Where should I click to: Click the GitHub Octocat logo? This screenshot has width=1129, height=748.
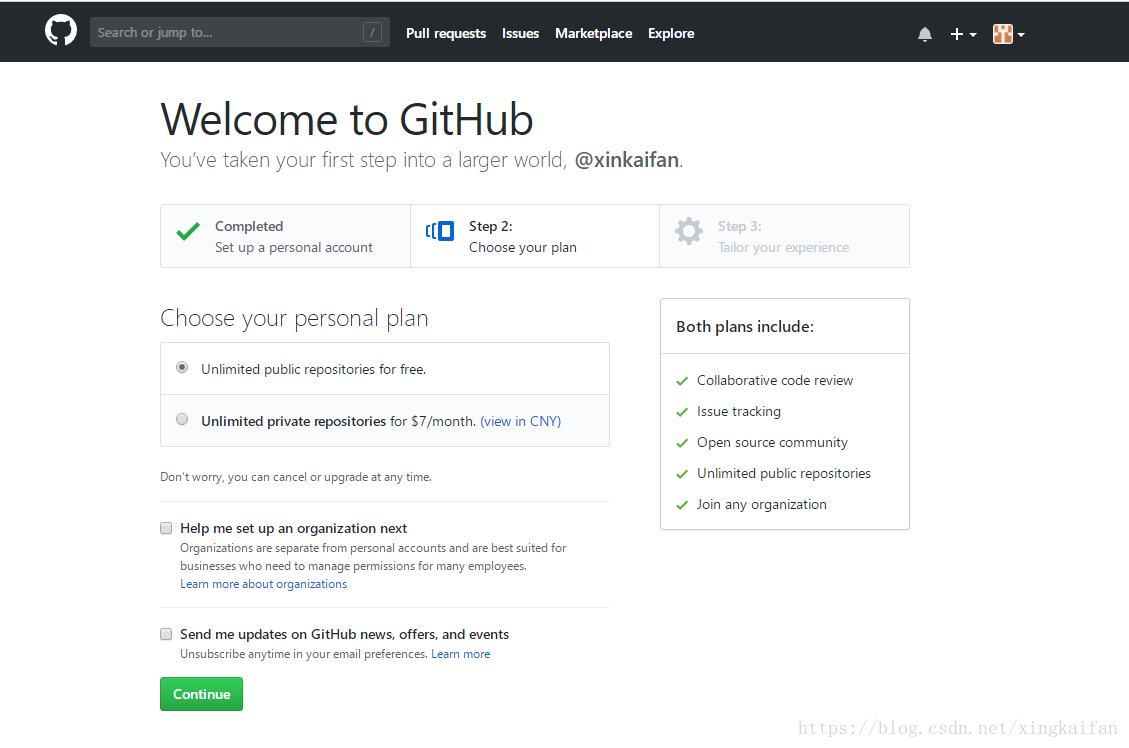pos(60,30)
